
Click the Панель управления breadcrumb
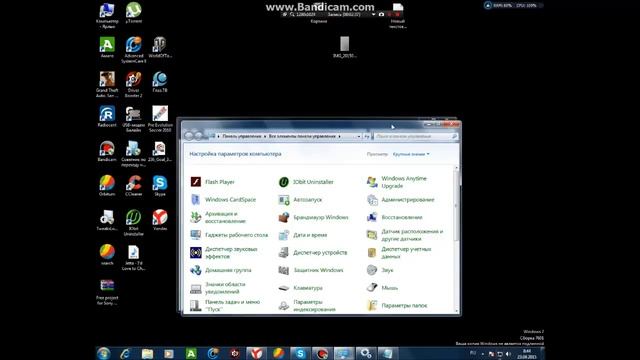tap(242, 136)
